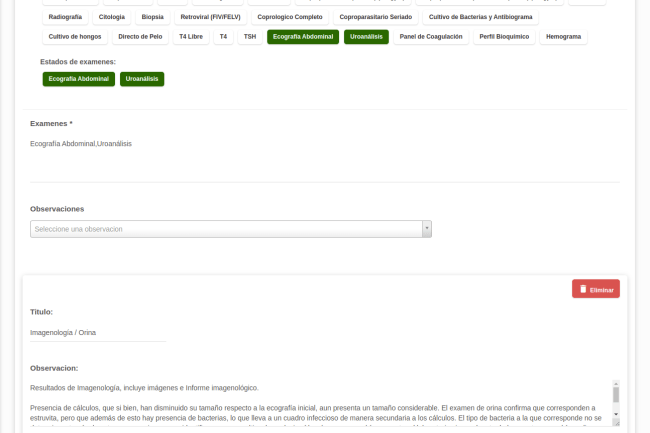Select the Cultivo de hongos exam
This screenshot has height=433, width=650.
pyautogui.click(x=73, y=37)
